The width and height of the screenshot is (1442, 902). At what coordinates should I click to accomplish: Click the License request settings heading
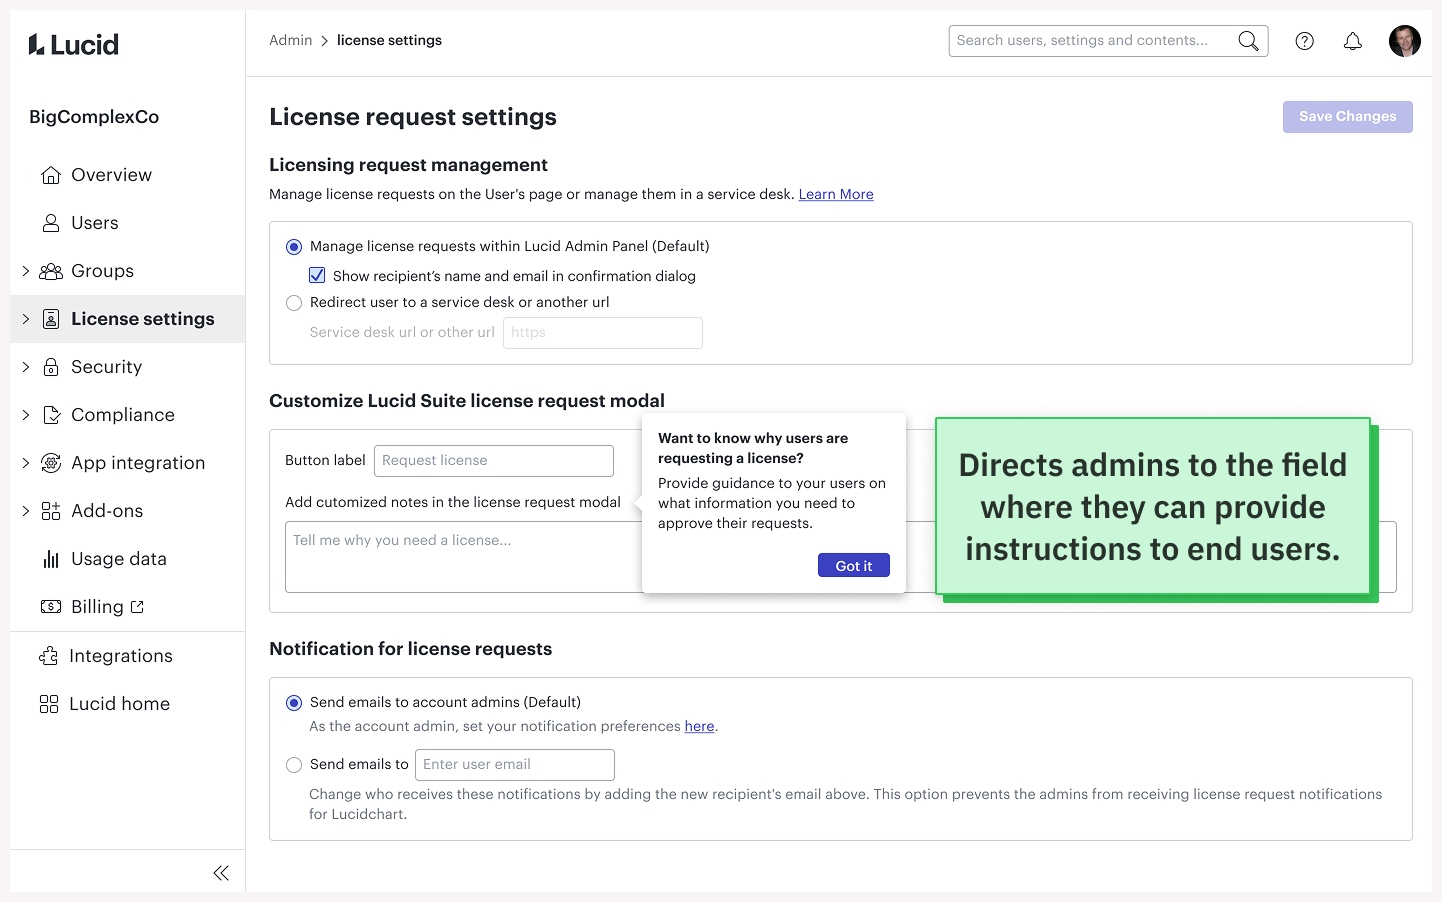pos(413,117)
